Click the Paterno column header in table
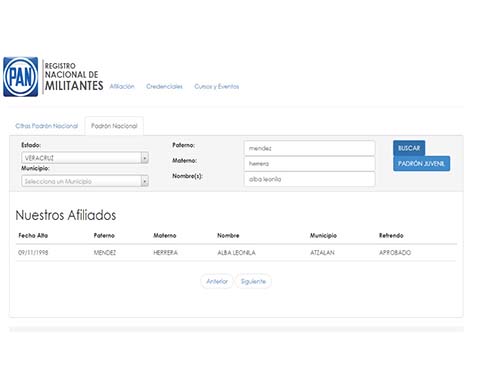This screenshot has width=500, height=386. tap(104, 236)
